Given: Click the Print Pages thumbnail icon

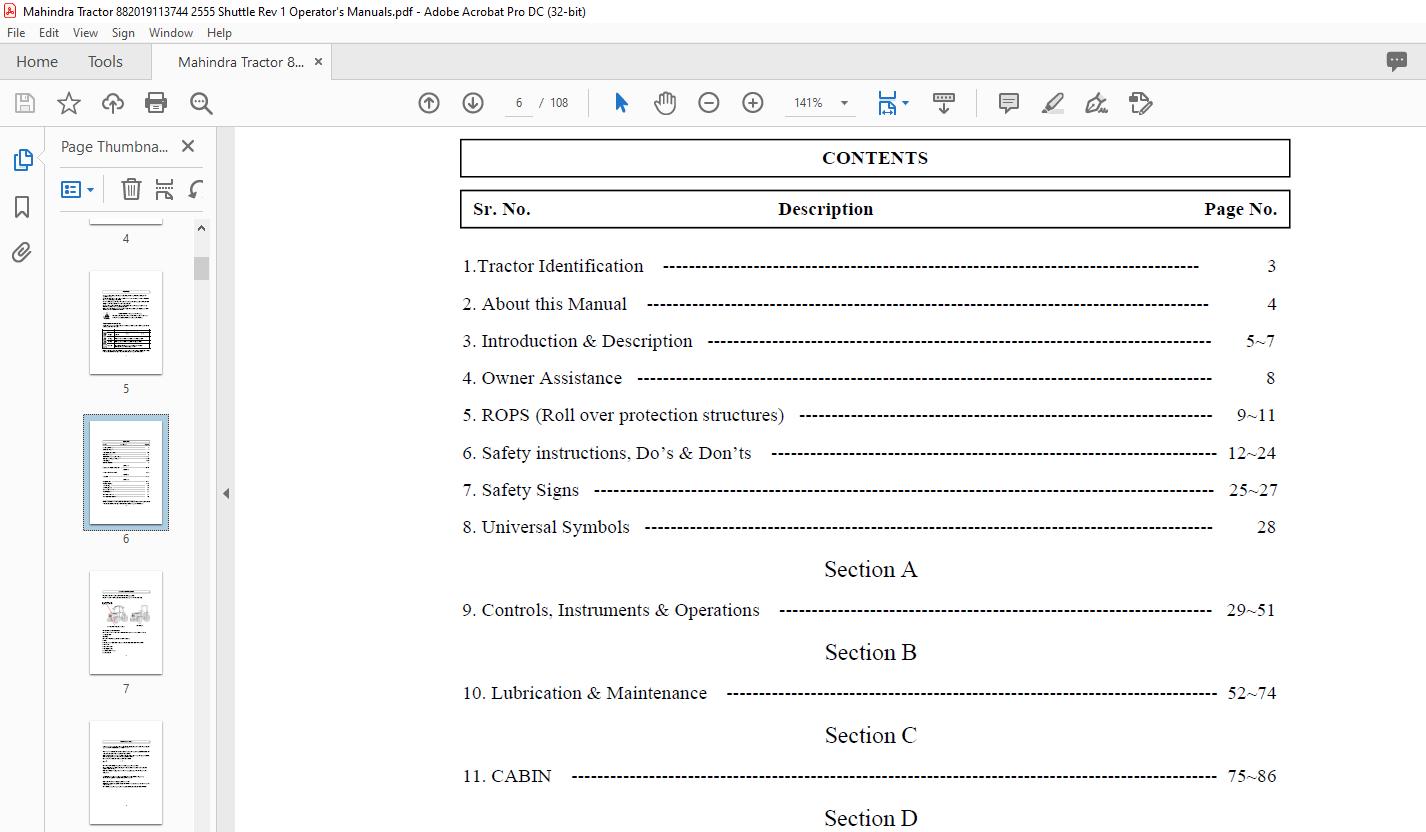Looking at the screenshot, I should (x=165, y=189).
